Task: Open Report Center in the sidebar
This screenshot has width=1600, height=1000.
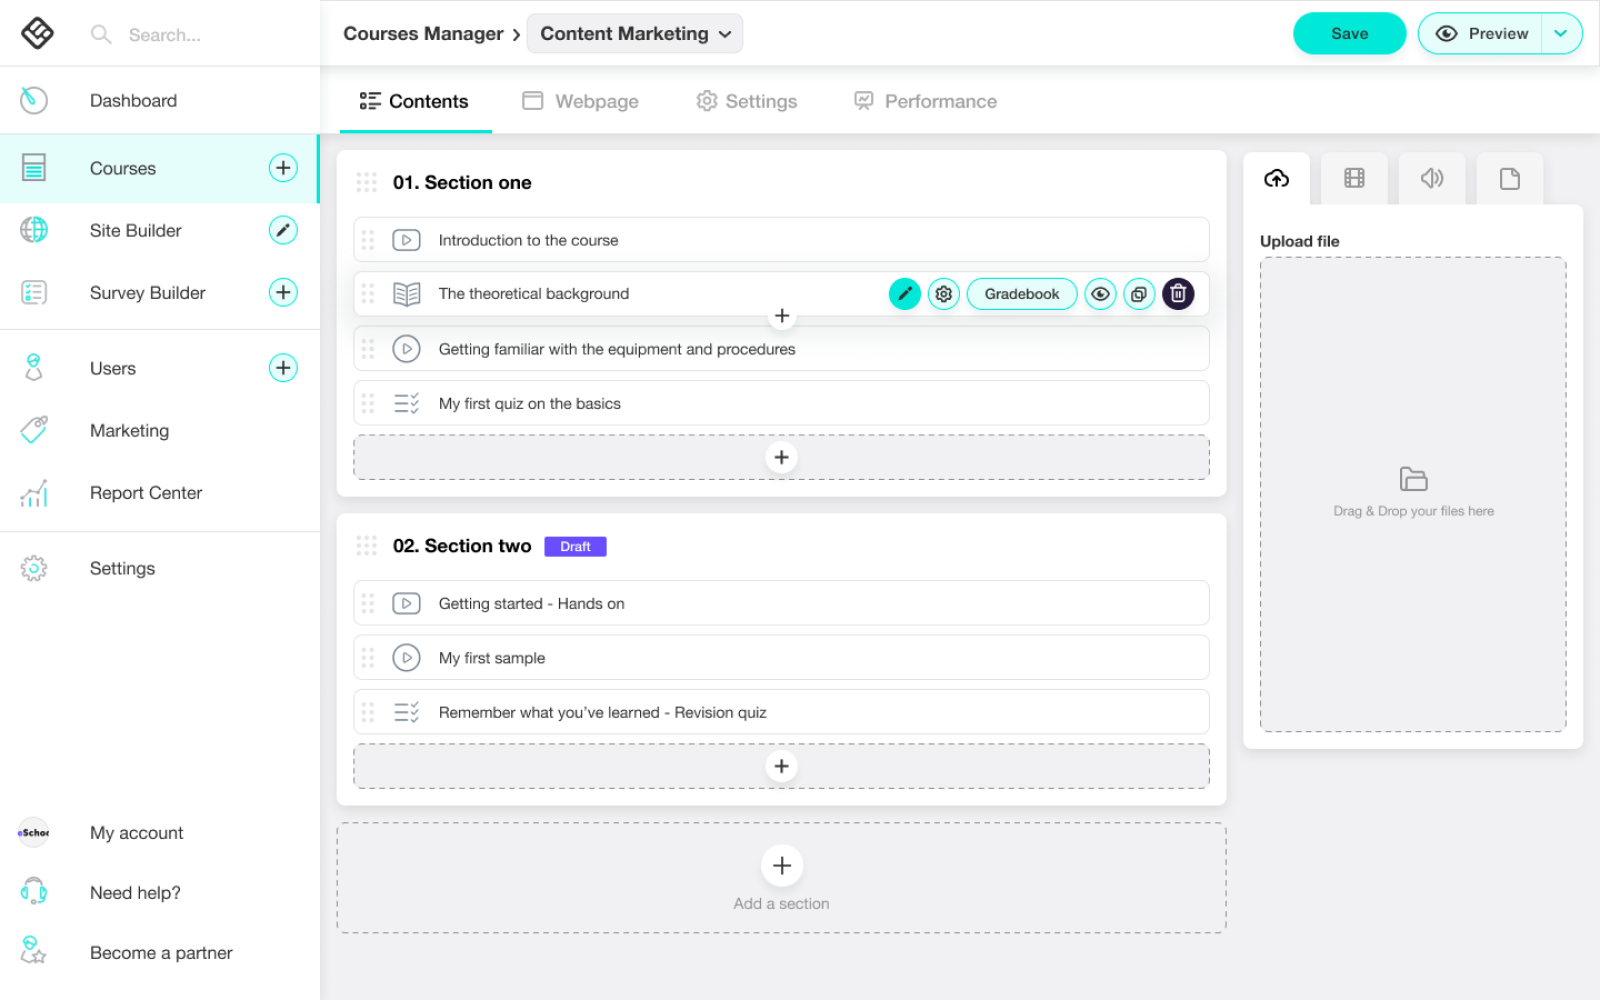Action: (x=146, y=493)
